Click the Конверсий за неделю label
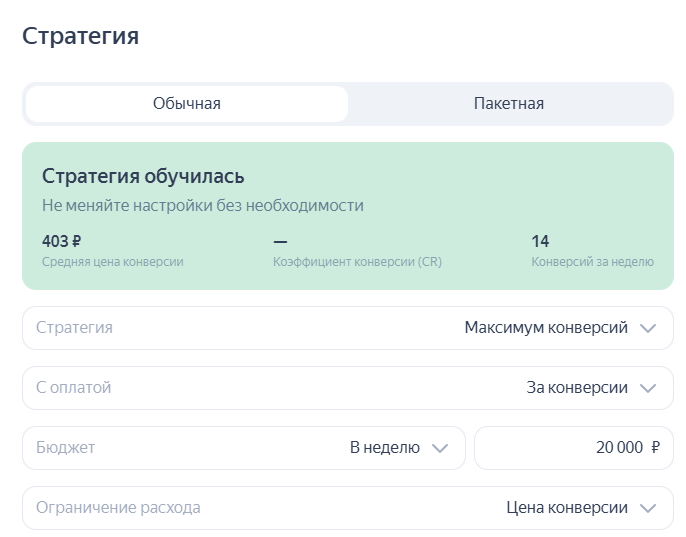Image resolution: width=686 pixels, height=537 pixels. [x=592, y=262]
